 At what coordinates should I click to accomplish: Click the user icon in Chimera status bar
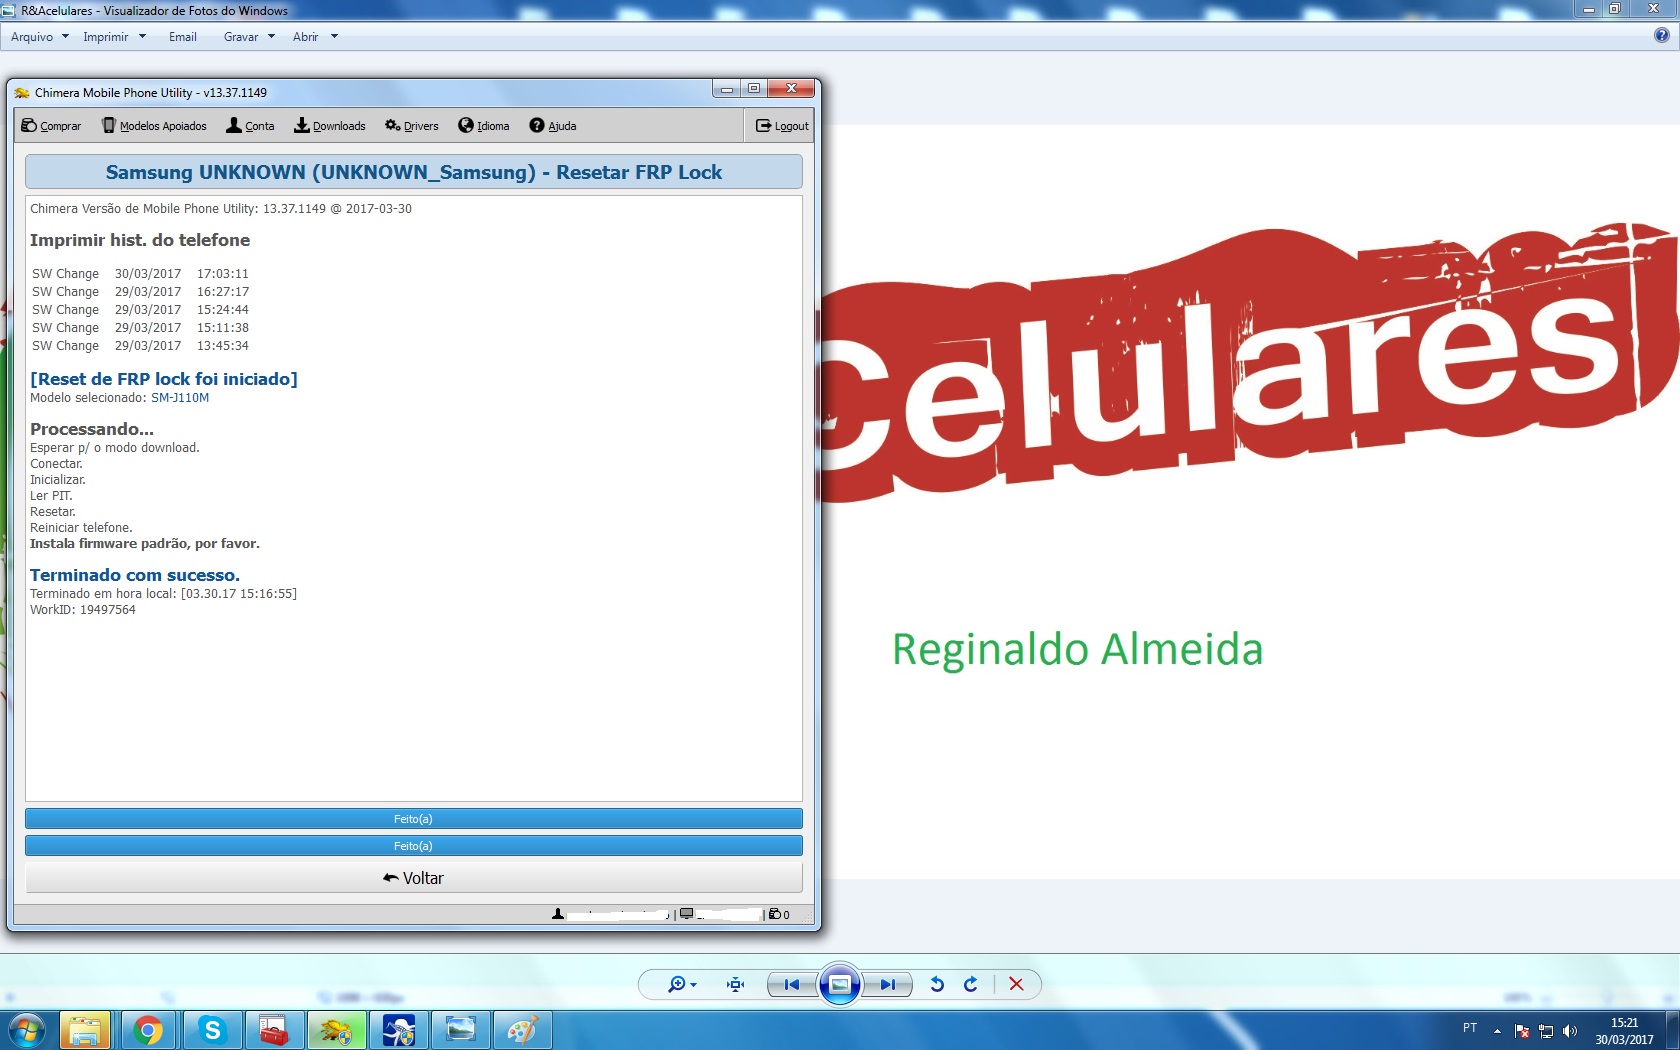[558, 914]
